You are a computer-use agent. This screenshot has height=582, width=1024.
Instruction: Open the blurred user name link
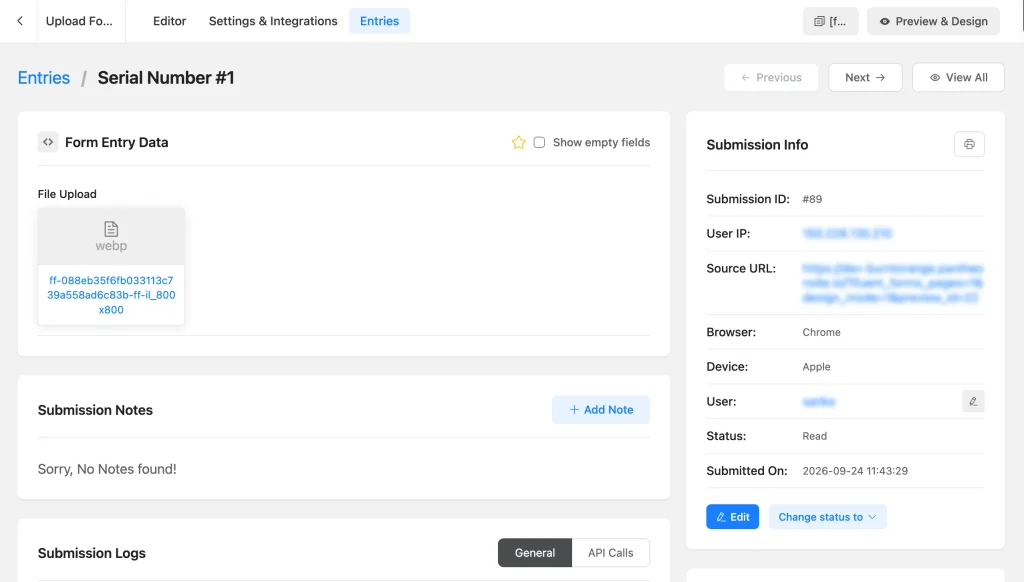pyautogui.click(x=819, y=401)
